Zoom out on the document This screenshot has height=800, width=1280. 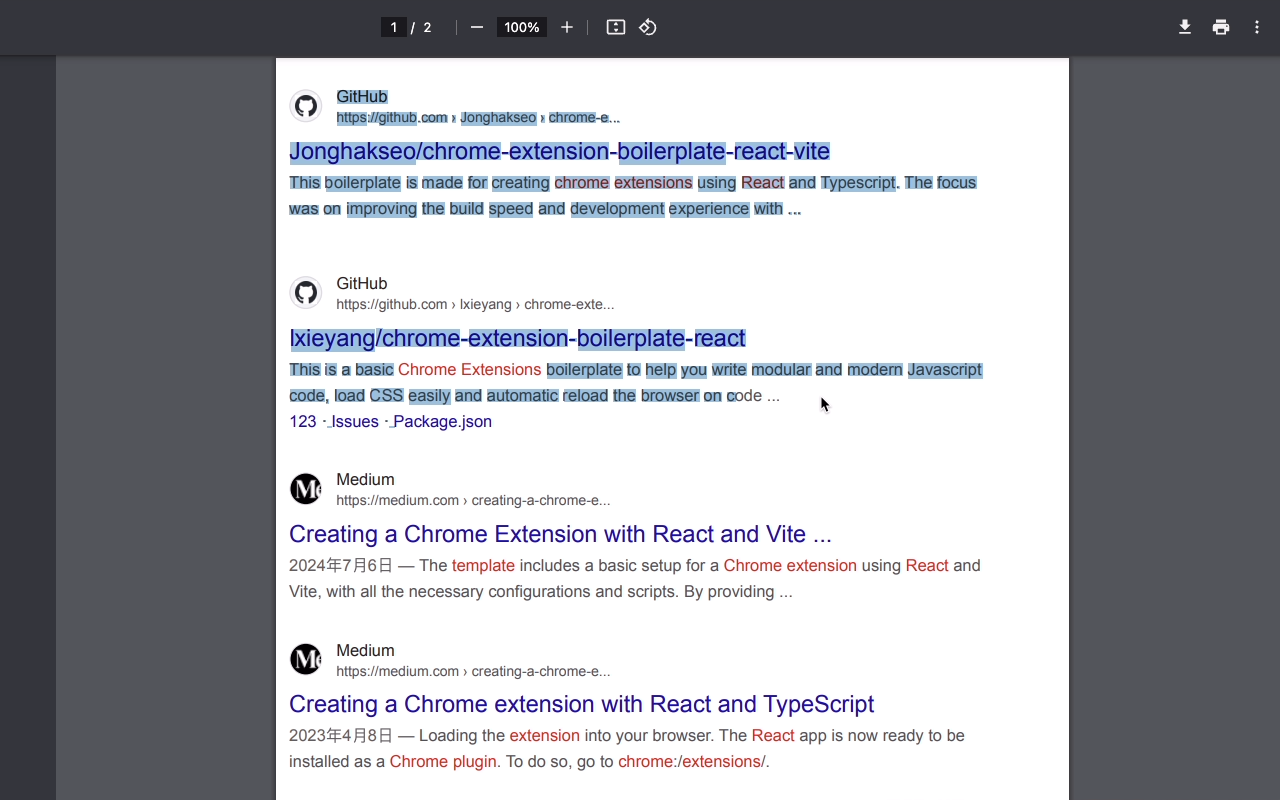[477, 27]
